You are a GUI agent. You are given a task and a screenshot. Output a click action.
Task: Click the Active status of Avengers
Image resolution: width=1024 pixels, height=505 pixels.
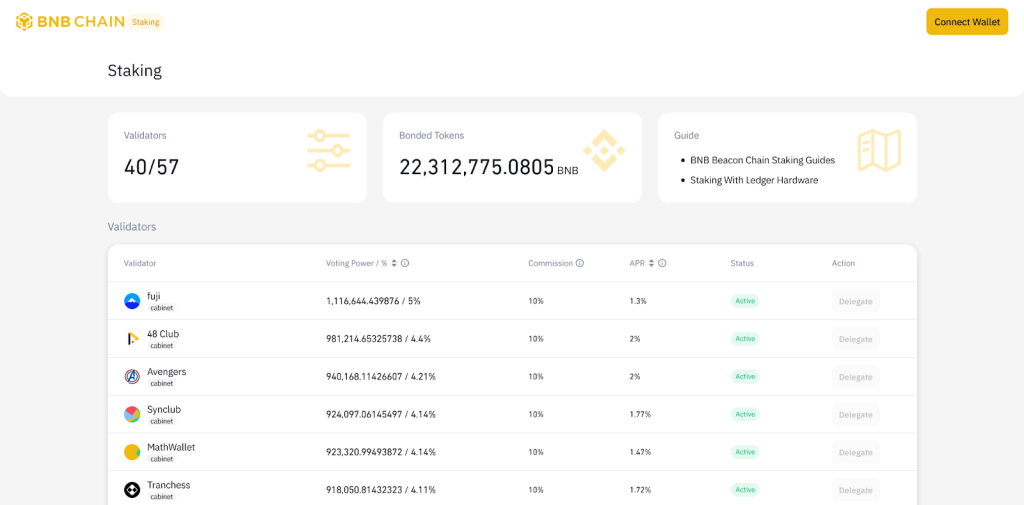tap(745, 377)
